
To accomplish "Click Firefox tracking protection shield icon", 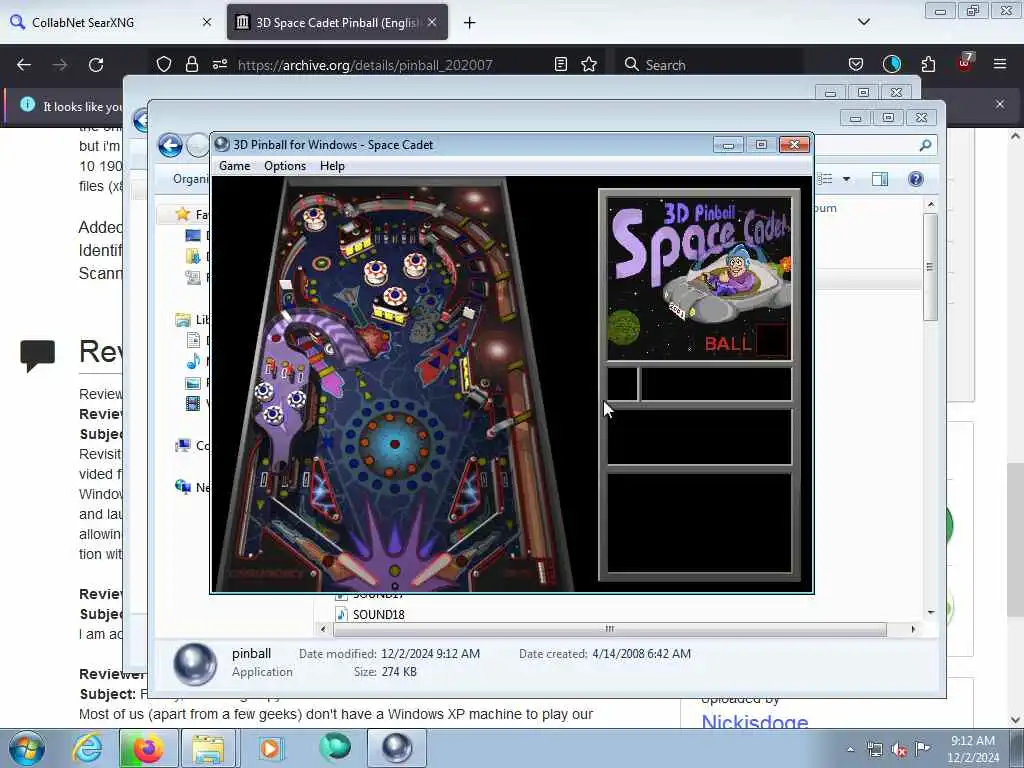I will (x=164, y=64).
